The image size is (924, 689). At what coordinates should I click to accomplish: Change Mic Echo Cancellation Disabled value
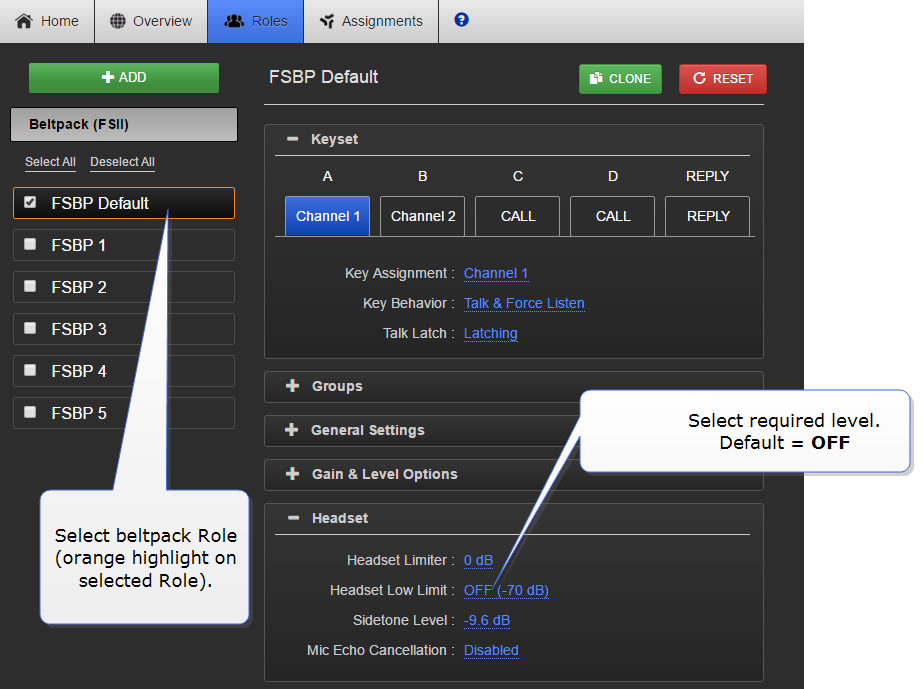coord(491,650)
